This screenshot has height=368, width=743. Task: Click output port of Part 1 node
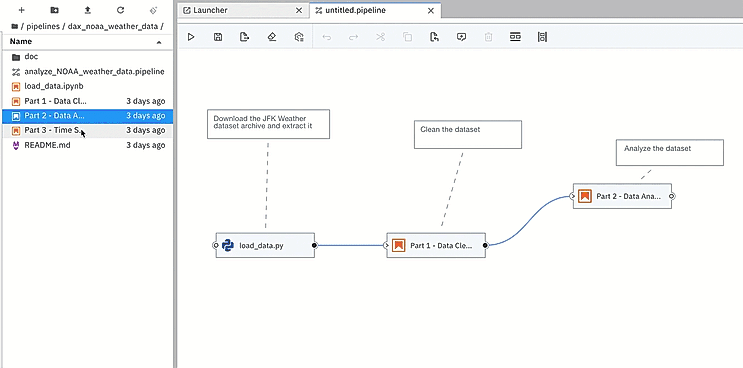(x=485, y=245)
